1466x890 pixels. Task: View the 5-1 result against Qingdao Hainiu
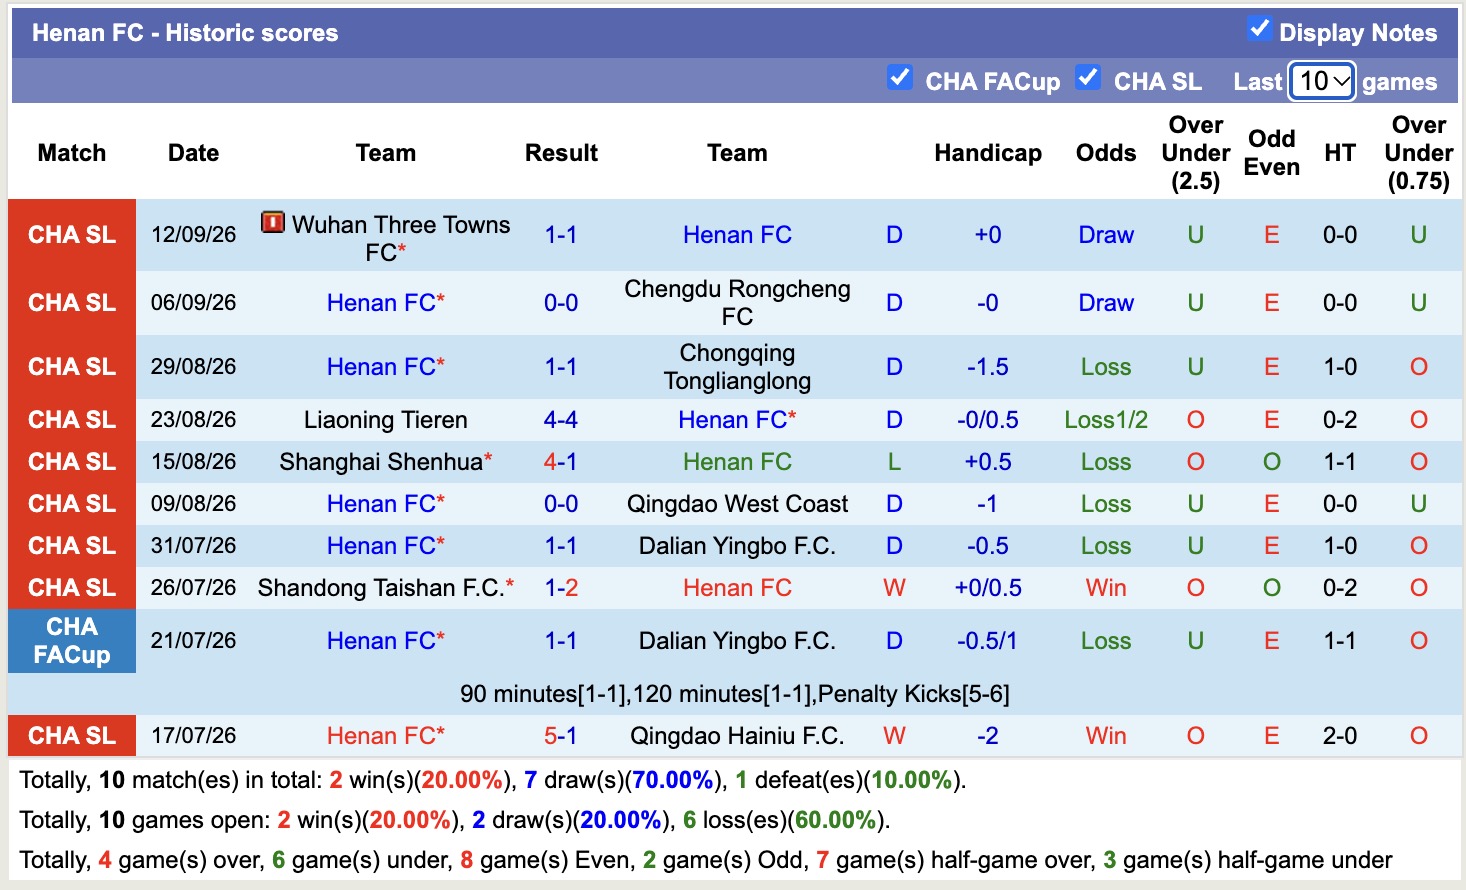(561, 736)
